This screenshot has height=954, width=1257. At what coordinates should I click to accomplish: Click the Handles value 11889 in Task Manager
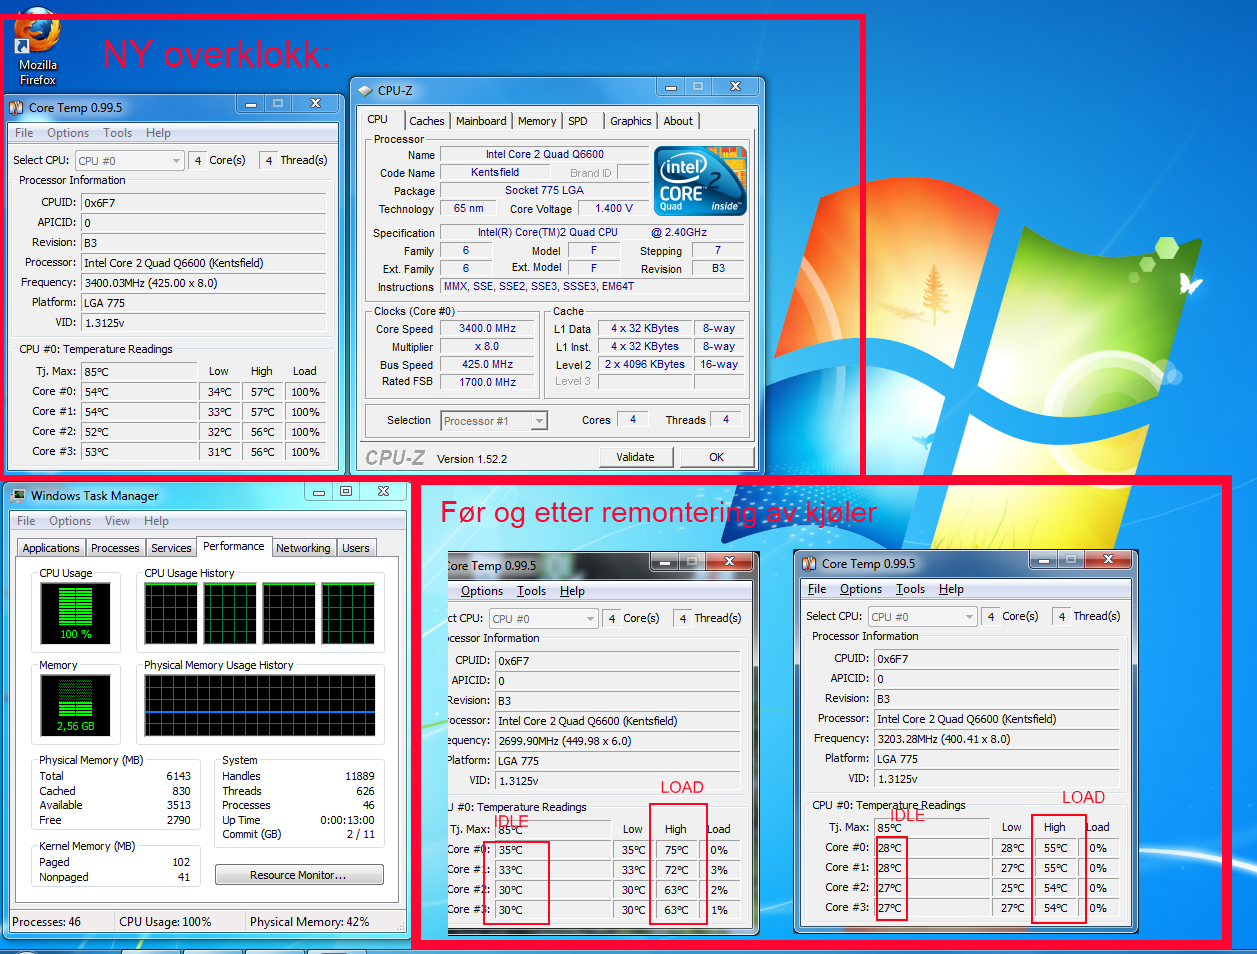coord(360,776)
